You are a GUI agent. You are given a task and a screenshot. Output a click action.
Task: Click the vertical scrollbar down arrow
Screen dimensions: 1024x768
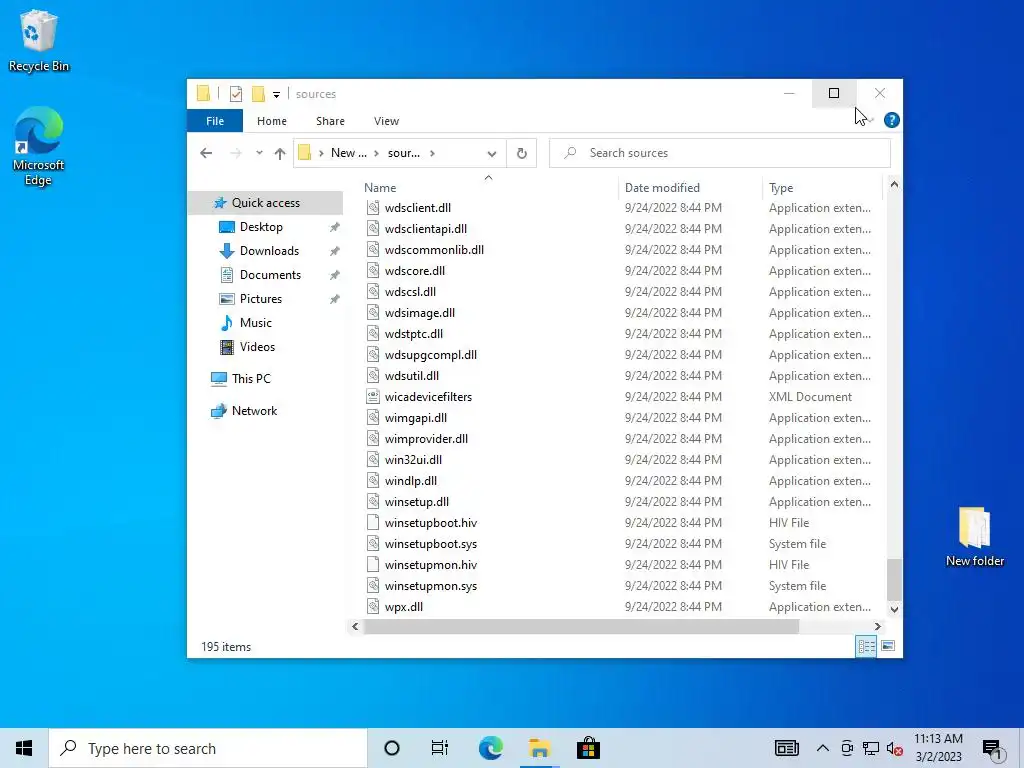(x=894, y=609)
